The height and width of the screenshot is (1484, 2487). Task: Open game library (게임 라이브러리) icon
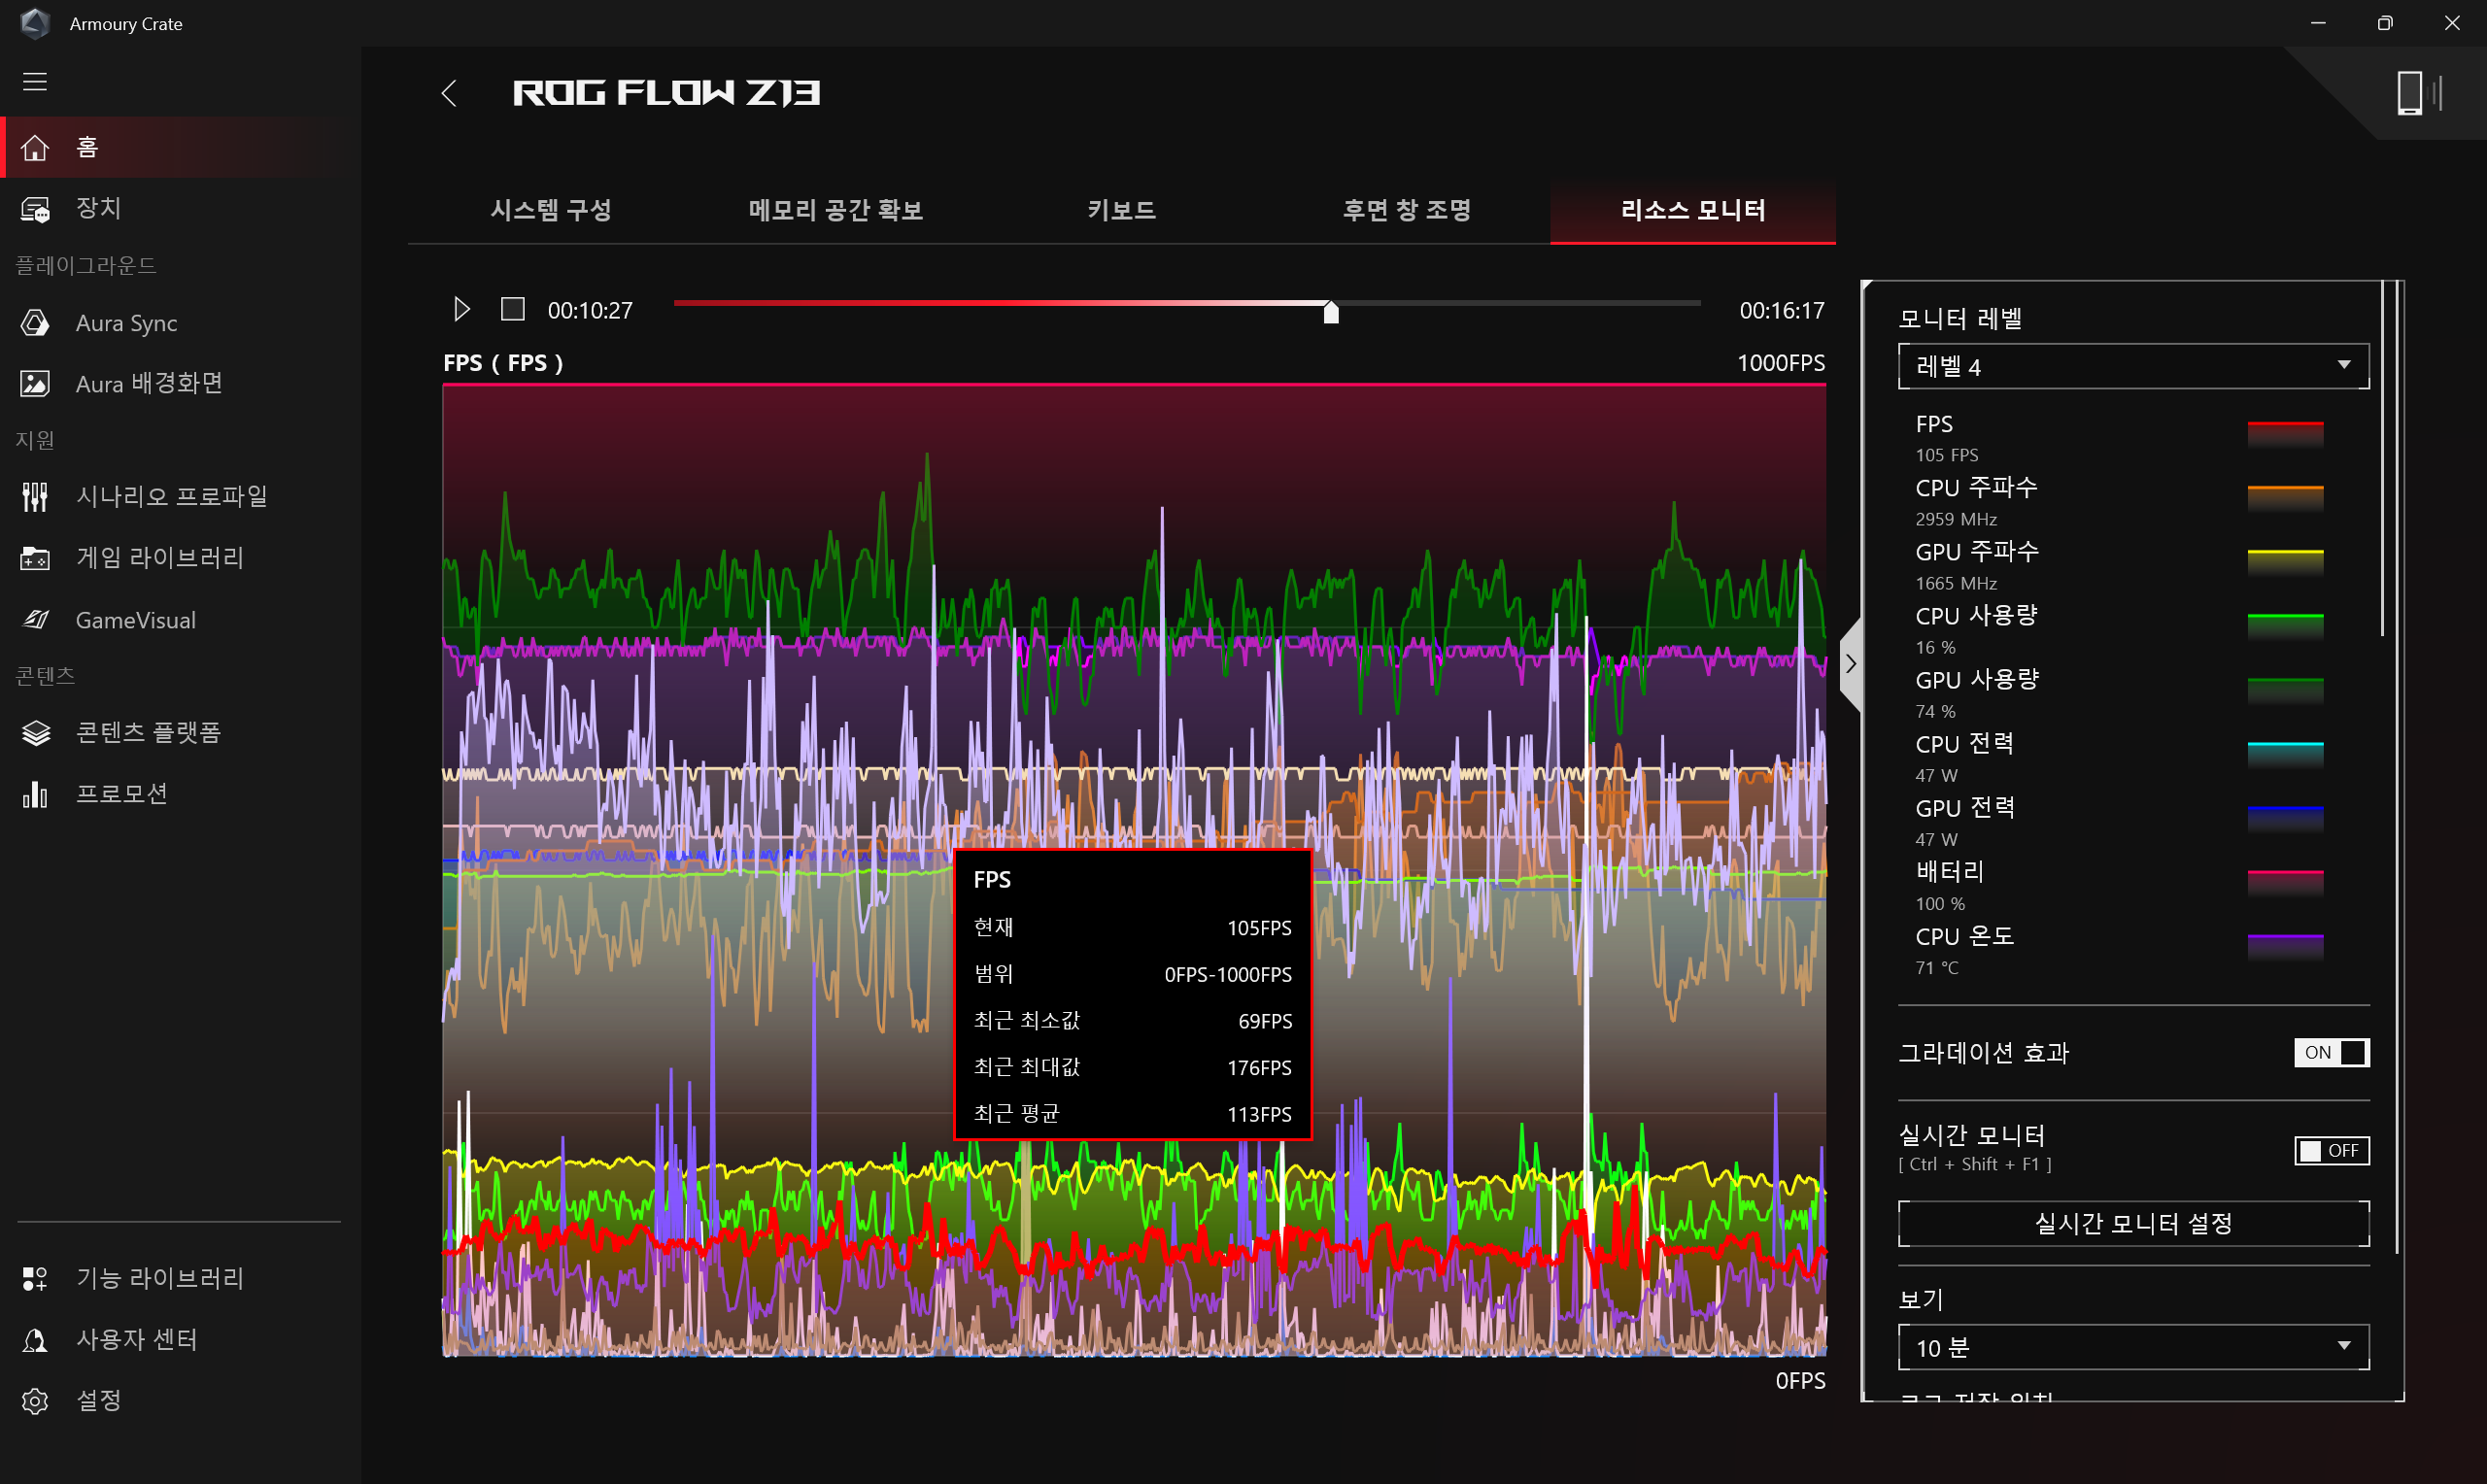[x=35, y=558]
